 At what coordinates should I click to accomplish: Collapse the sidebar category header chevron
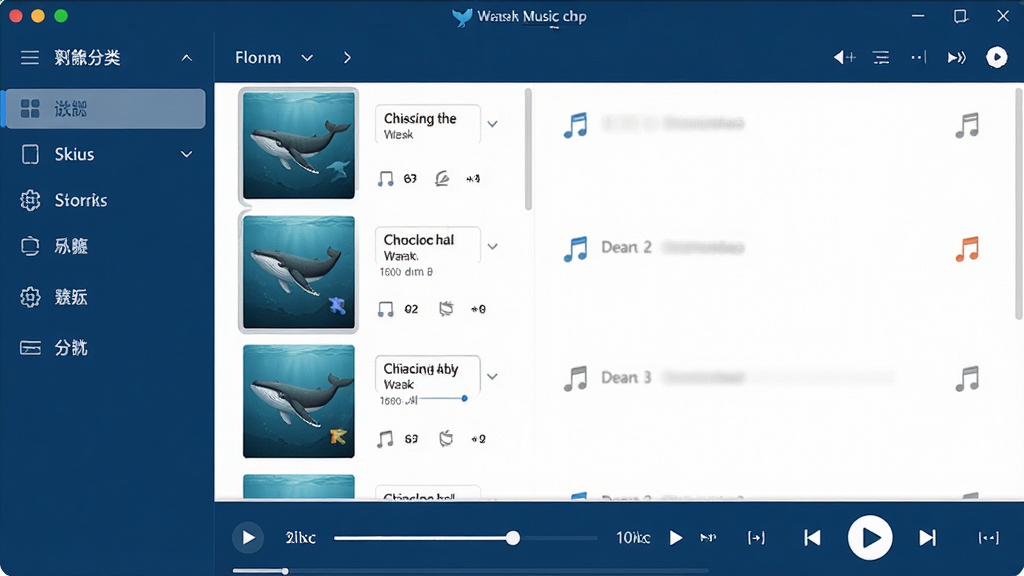click(187, 58)
